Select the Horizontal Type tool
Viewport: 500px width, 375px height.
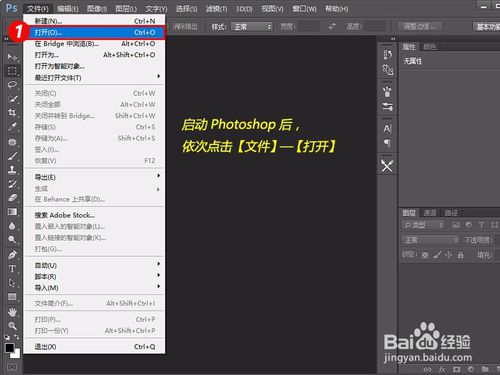(12, 269)
